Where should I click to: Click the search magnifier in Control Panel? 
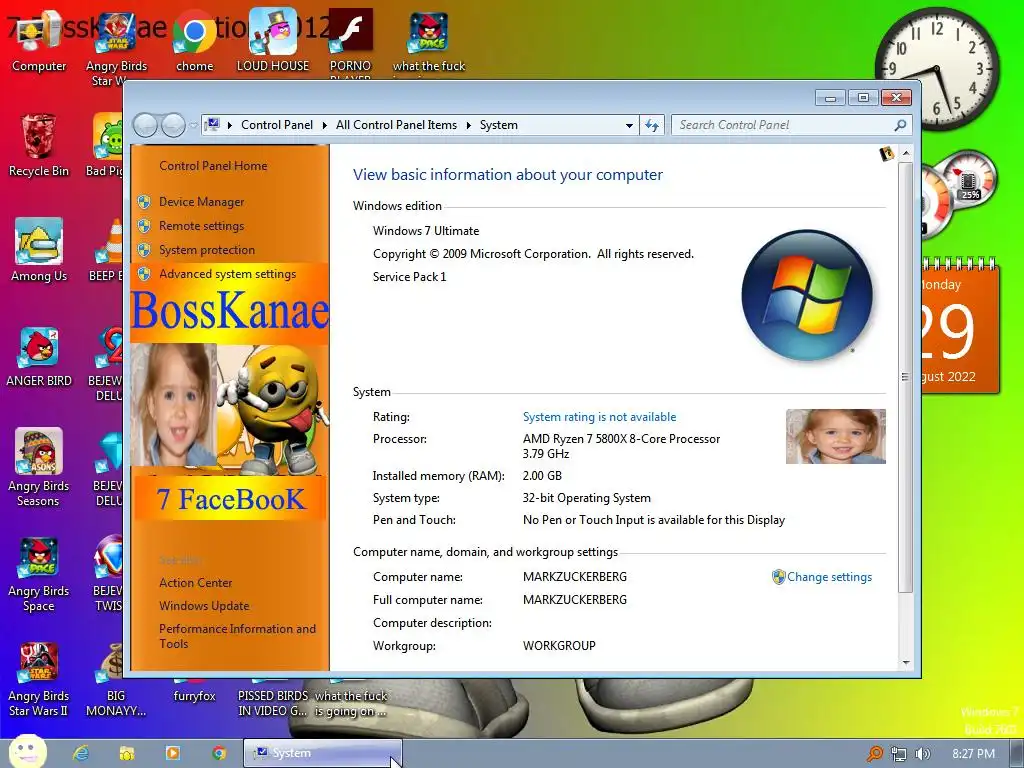pyautogui.click(x=900, y=125)
